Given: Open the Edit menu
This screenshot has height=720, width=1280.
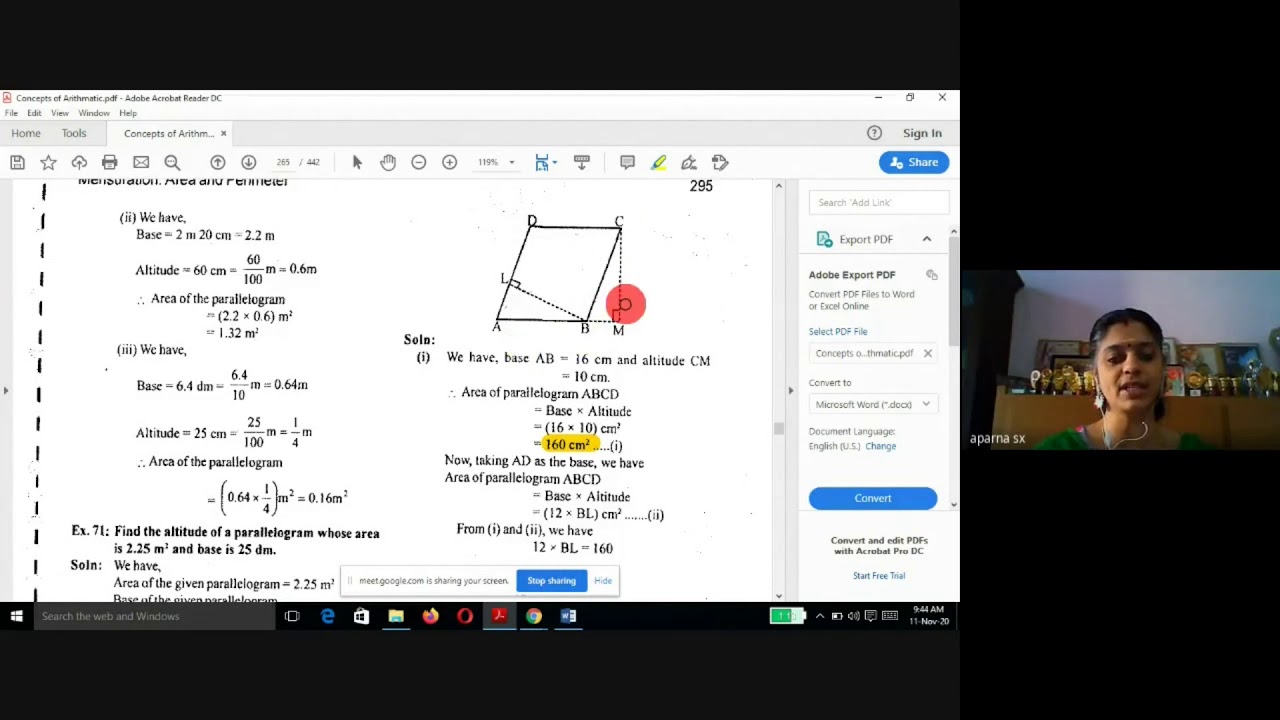Looking at the screenshot, I should tap(34, 113).
